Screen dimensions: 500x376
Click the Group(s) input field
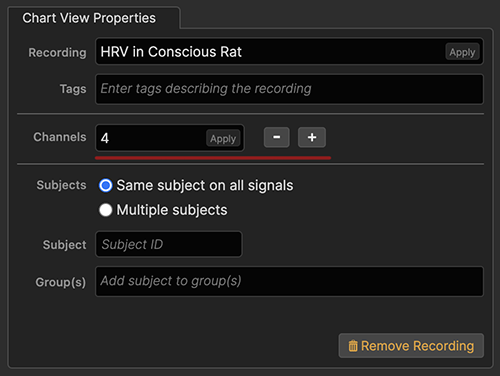289,281
